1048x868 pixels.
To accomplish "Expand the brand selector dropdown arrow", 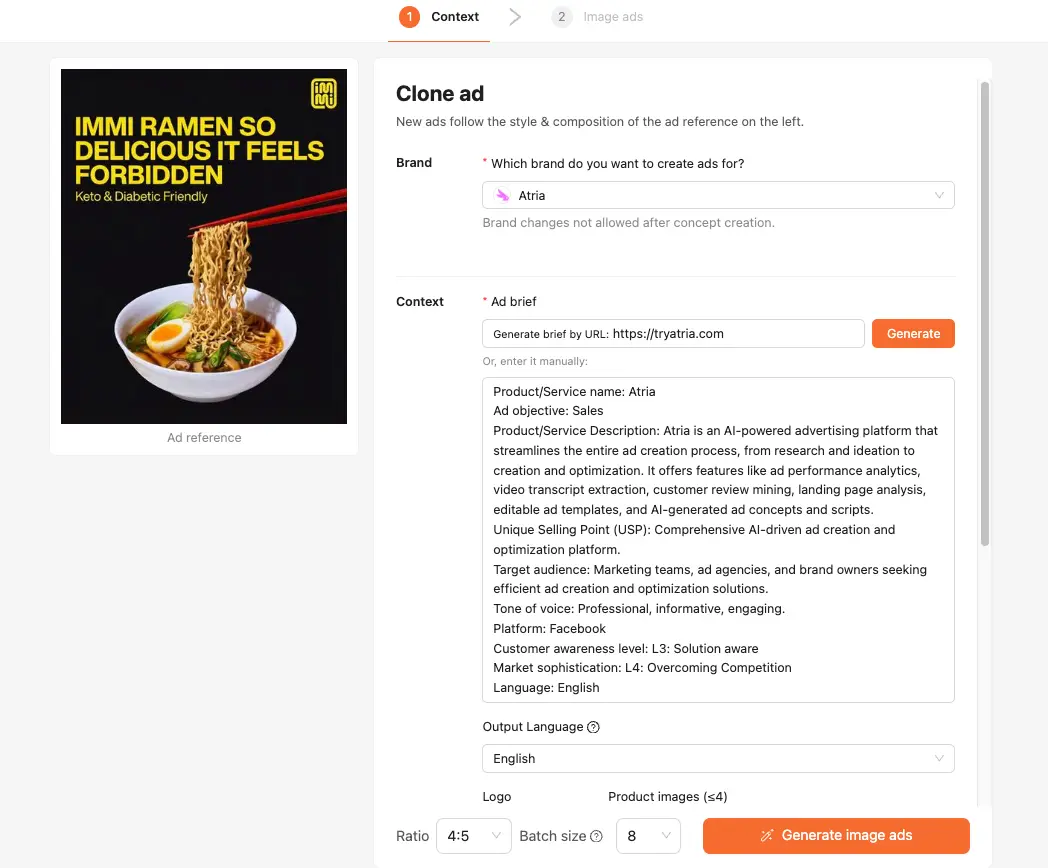I will pos(939,196).
